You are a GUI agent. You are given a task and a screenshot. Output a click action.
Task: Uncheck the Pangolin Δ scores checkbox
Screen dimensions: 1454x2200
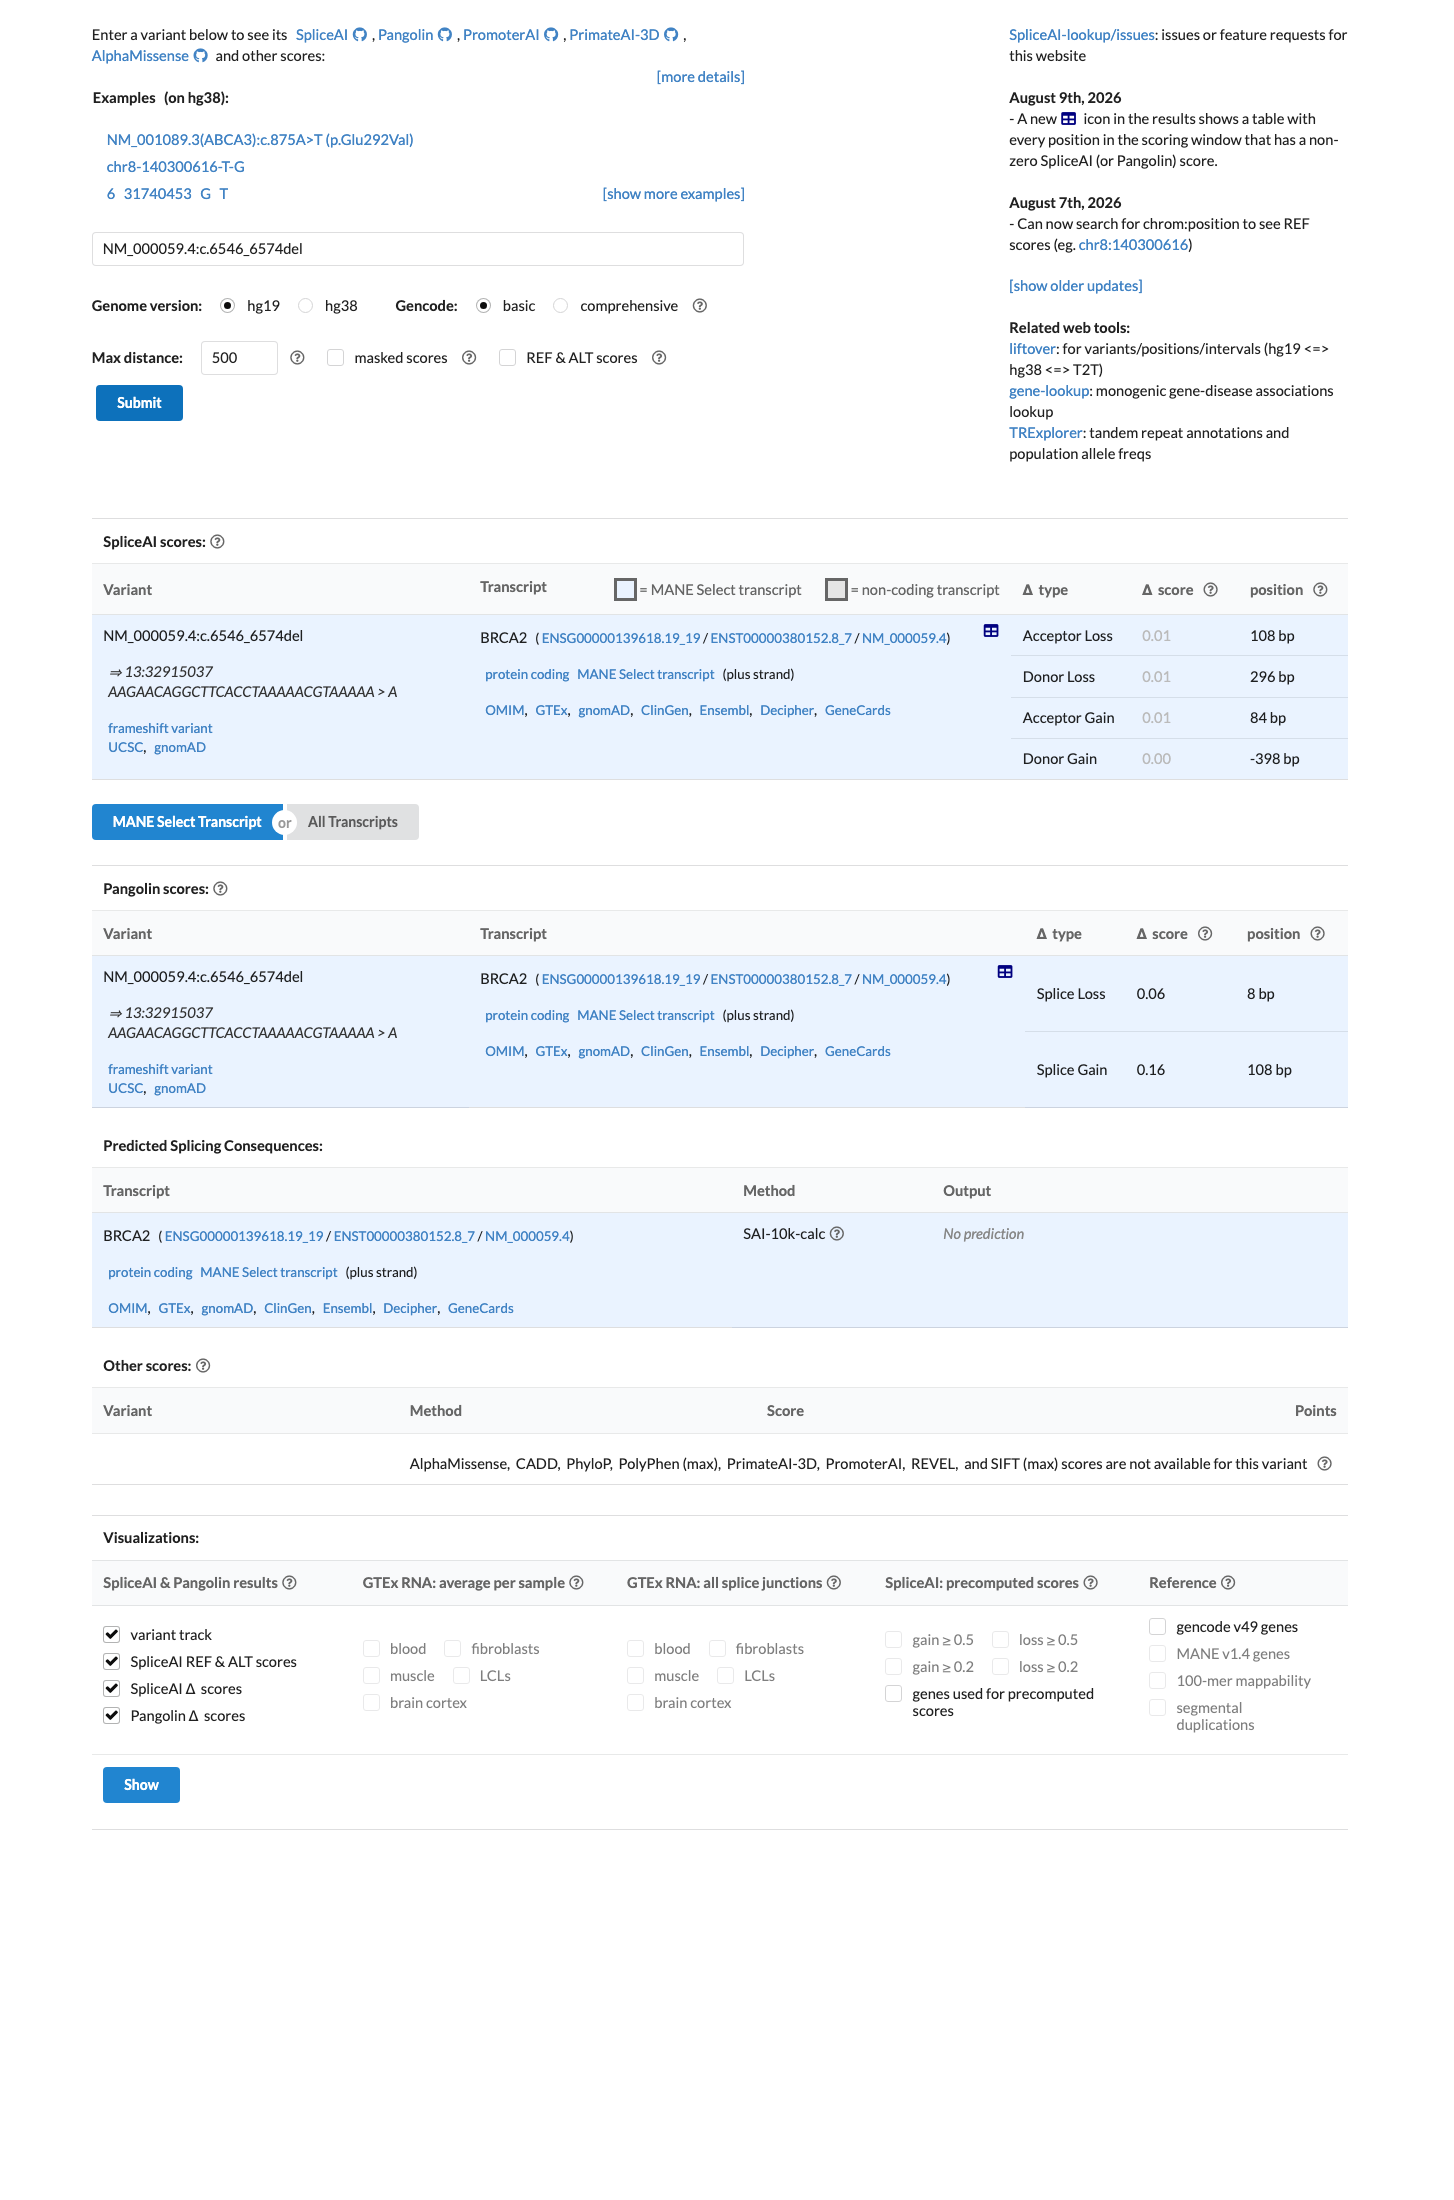112,1716
